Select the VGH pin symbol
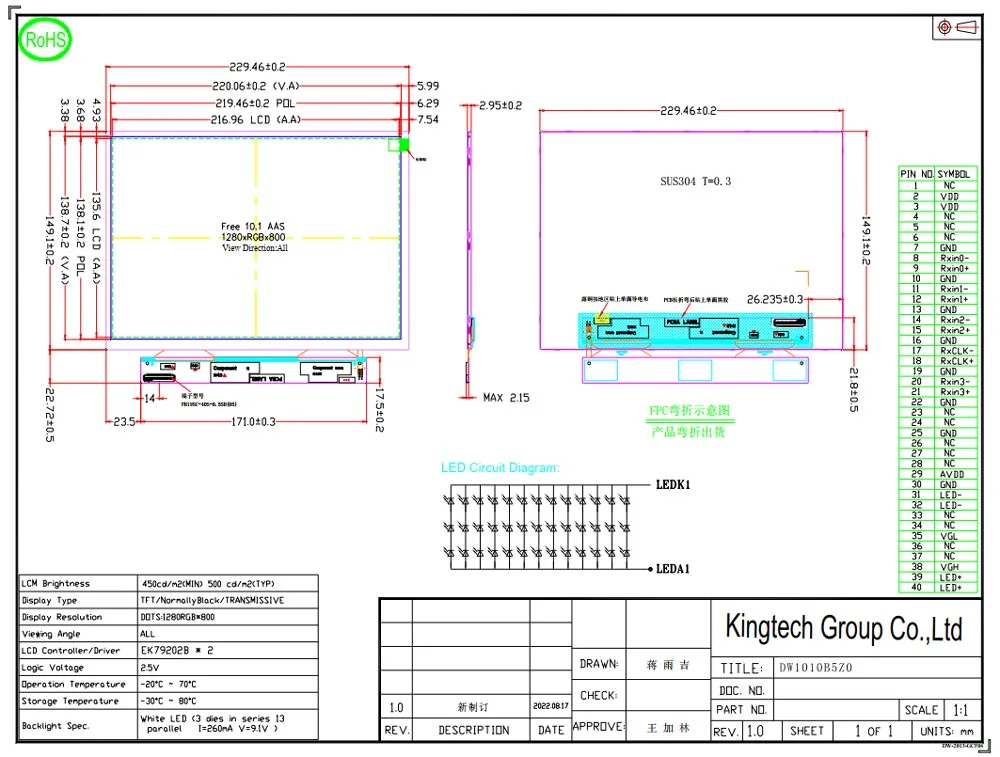The height and width of the screenshot is (757, 1000). 949,567
